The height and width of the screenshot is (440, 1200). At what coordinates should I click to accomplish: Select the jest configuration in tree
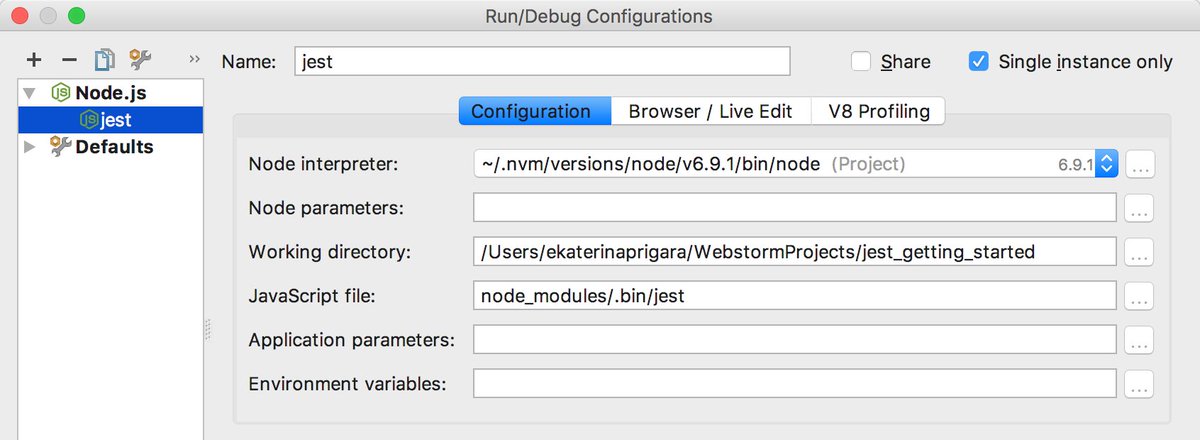110,120
